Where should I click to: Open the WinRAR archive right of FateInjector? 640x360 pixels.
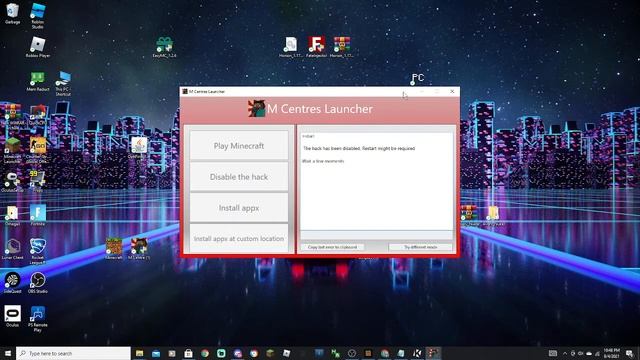tap(341, 47)
